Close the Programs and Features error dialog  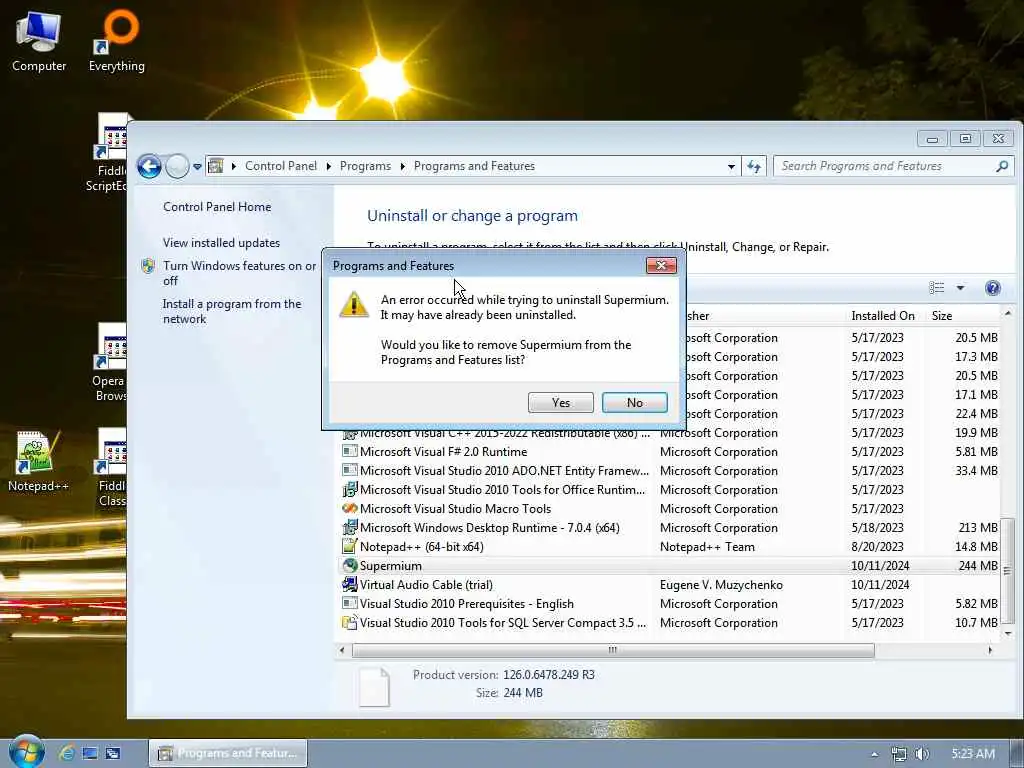[661, 265]
